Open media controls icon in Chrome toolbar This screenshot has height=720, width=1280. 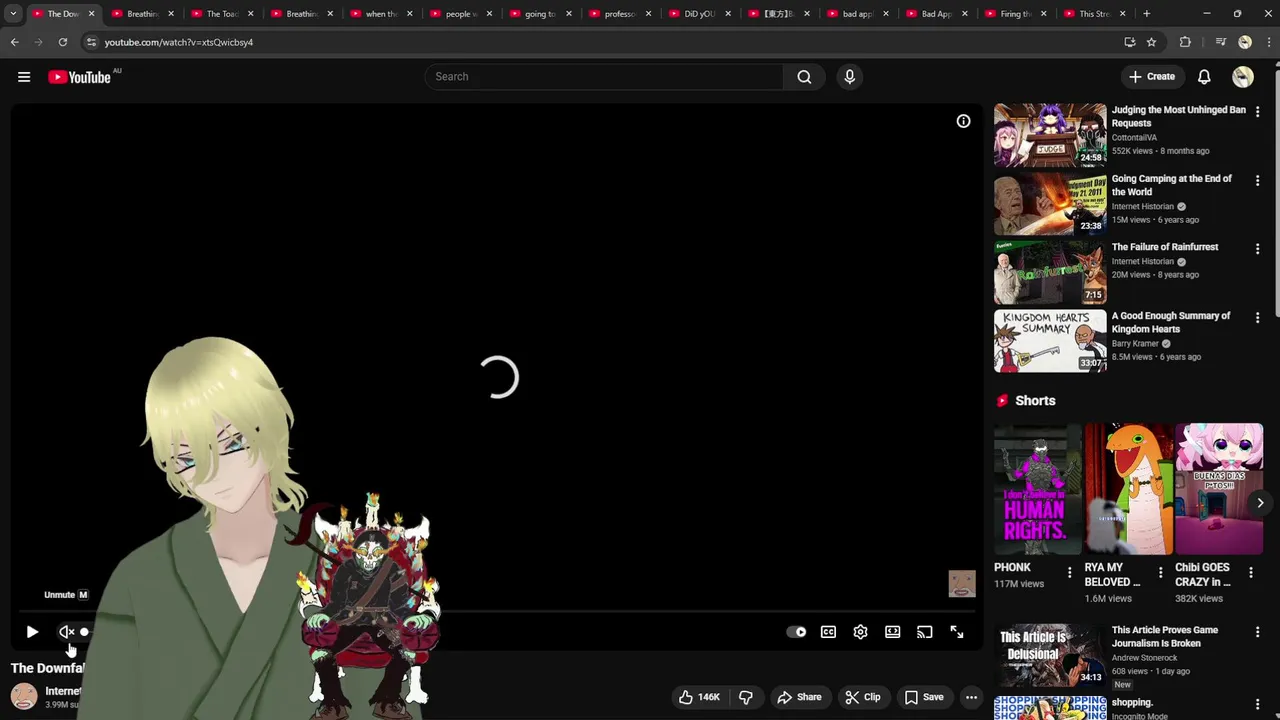tap(1220, 42)
